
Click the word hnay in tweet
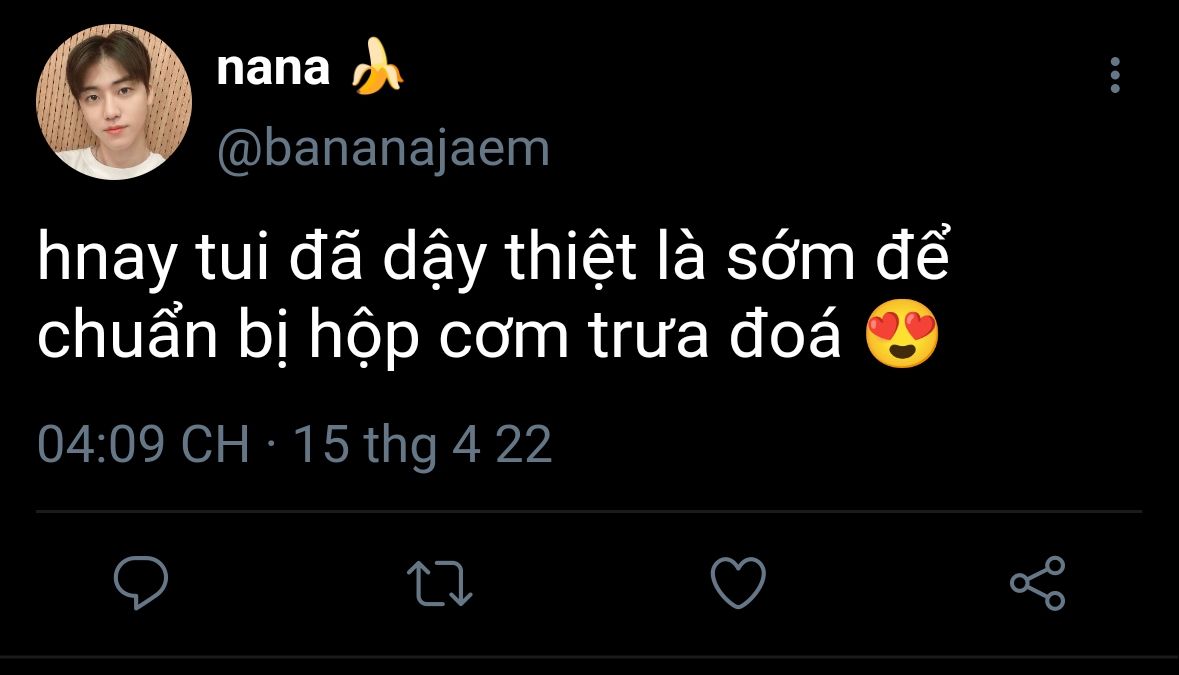tap(108, 258)
